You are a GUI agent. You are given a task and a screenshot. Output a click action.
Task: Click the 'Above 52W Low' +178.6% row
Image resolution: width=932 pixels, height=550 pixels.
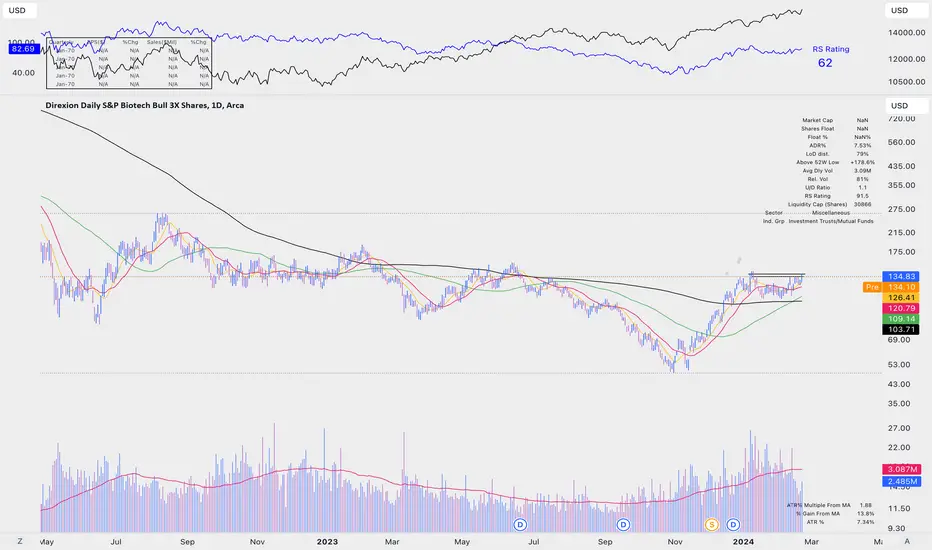pos(835,162)
